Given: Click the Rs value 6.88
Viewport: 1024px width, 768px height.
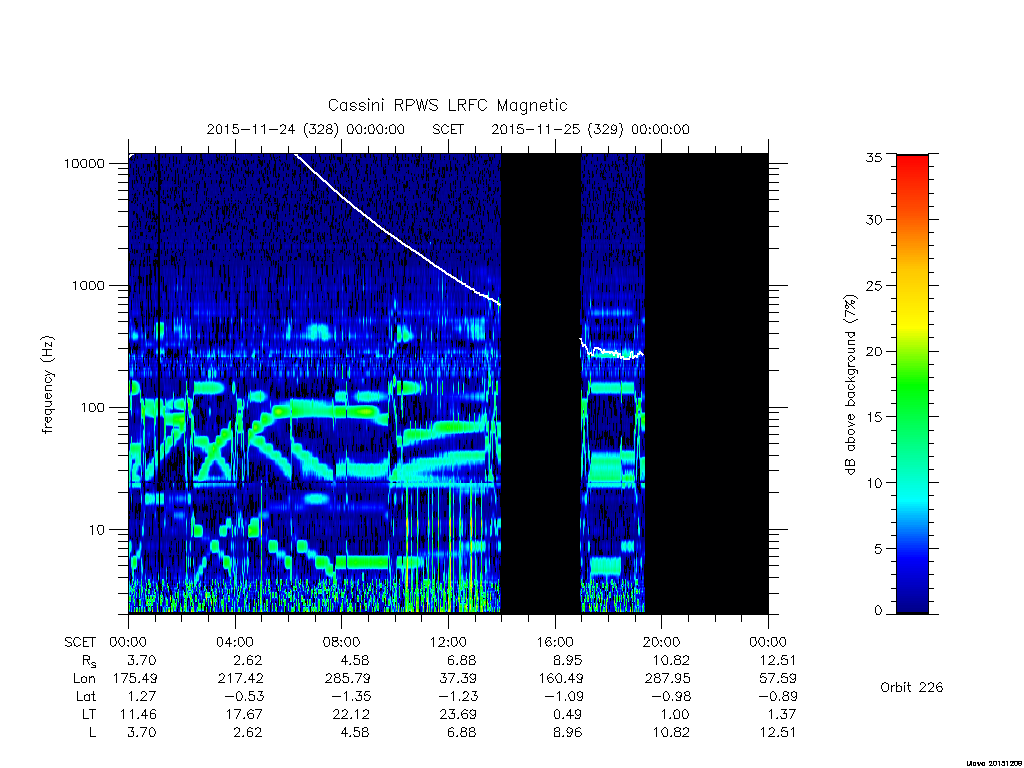Looking at the screenshot, I should click(462, 660).
